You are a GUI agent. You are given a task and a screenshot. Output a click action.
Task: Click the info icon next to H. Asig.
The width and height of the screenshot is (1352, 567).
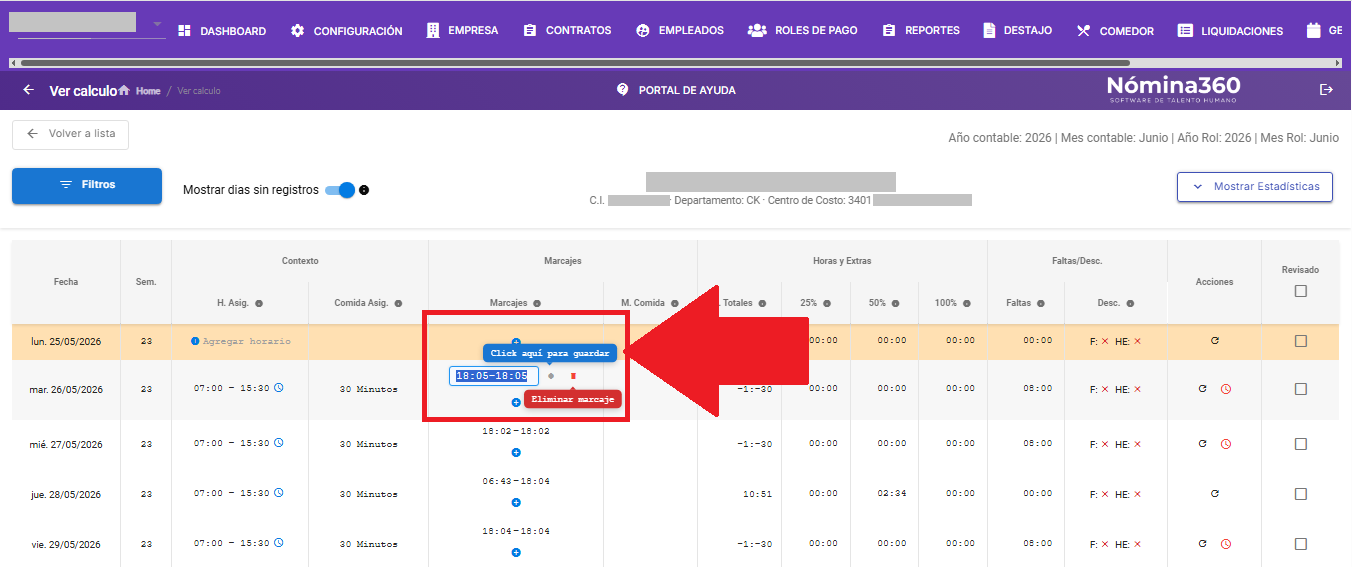[x=259, y=303]
